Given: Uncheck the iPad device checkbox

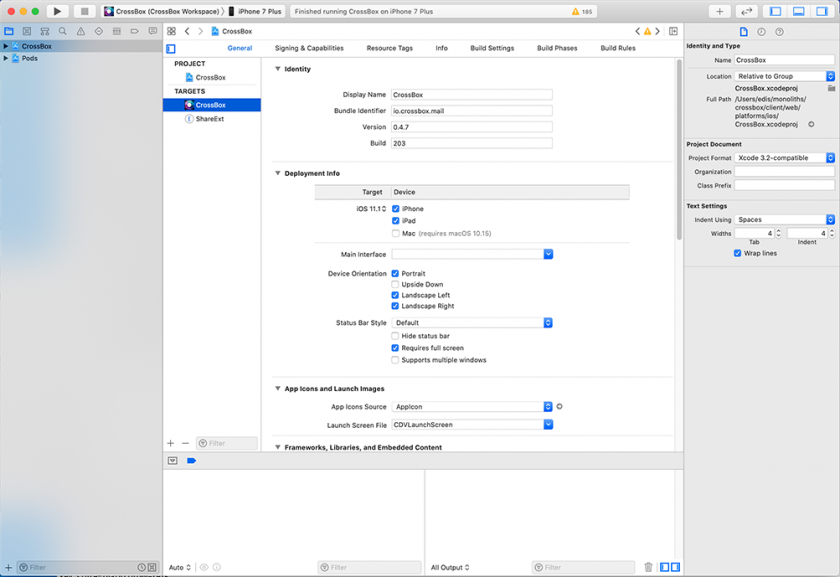Looking at the screenshot, I should tap(395, 221).
